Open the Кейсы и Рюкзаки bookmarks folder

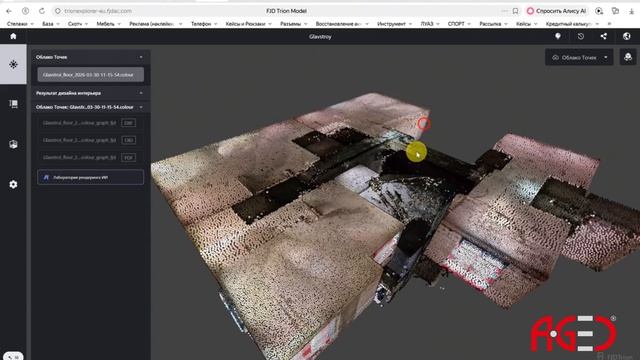tap(249, 24)
